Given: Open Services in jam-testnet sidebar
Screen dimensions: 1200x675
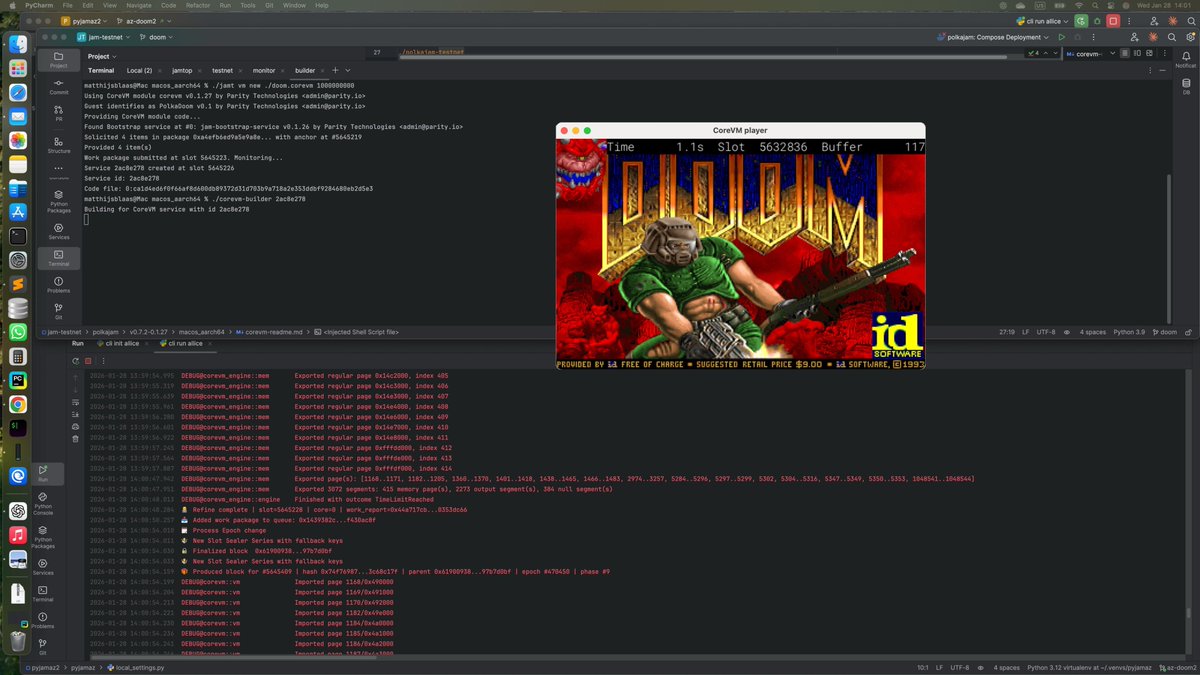Looking at the screenshot, I should pos(58,231).
